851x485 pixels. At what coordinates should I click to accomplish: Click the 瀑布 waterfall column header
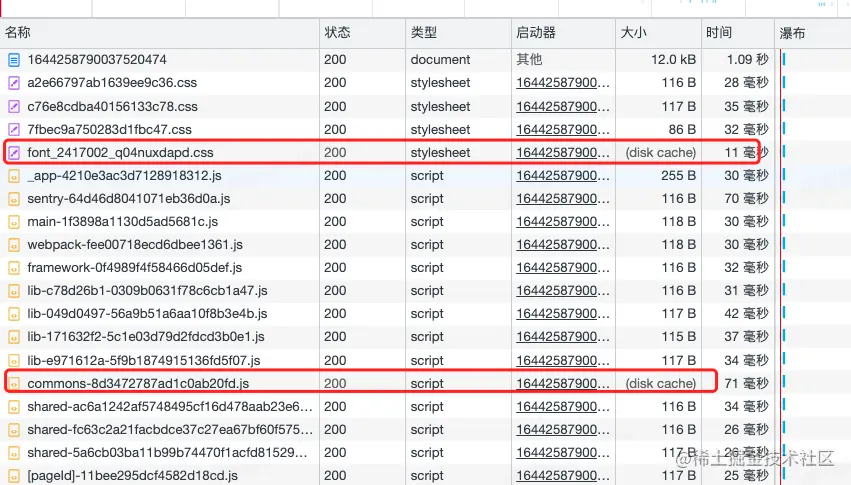point(813,33)
